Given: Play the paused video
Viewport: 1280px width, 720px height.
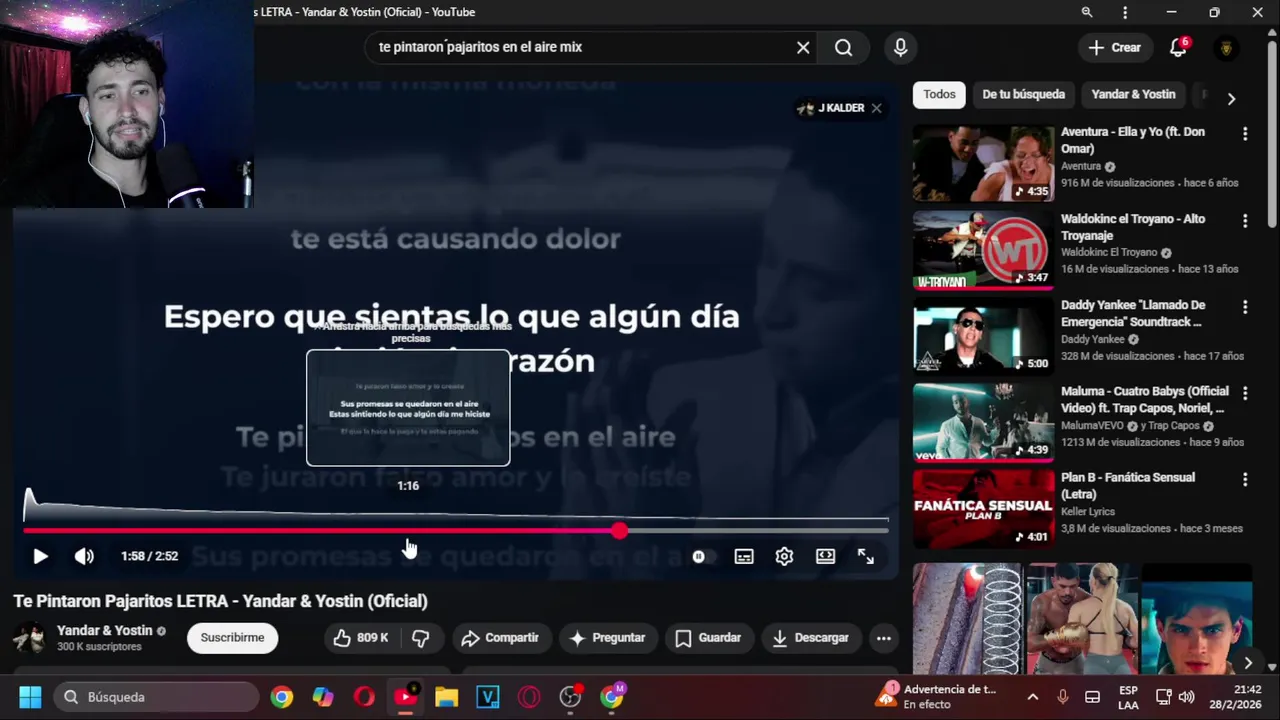Looking at the screenshot, I should tap(40, 556).
